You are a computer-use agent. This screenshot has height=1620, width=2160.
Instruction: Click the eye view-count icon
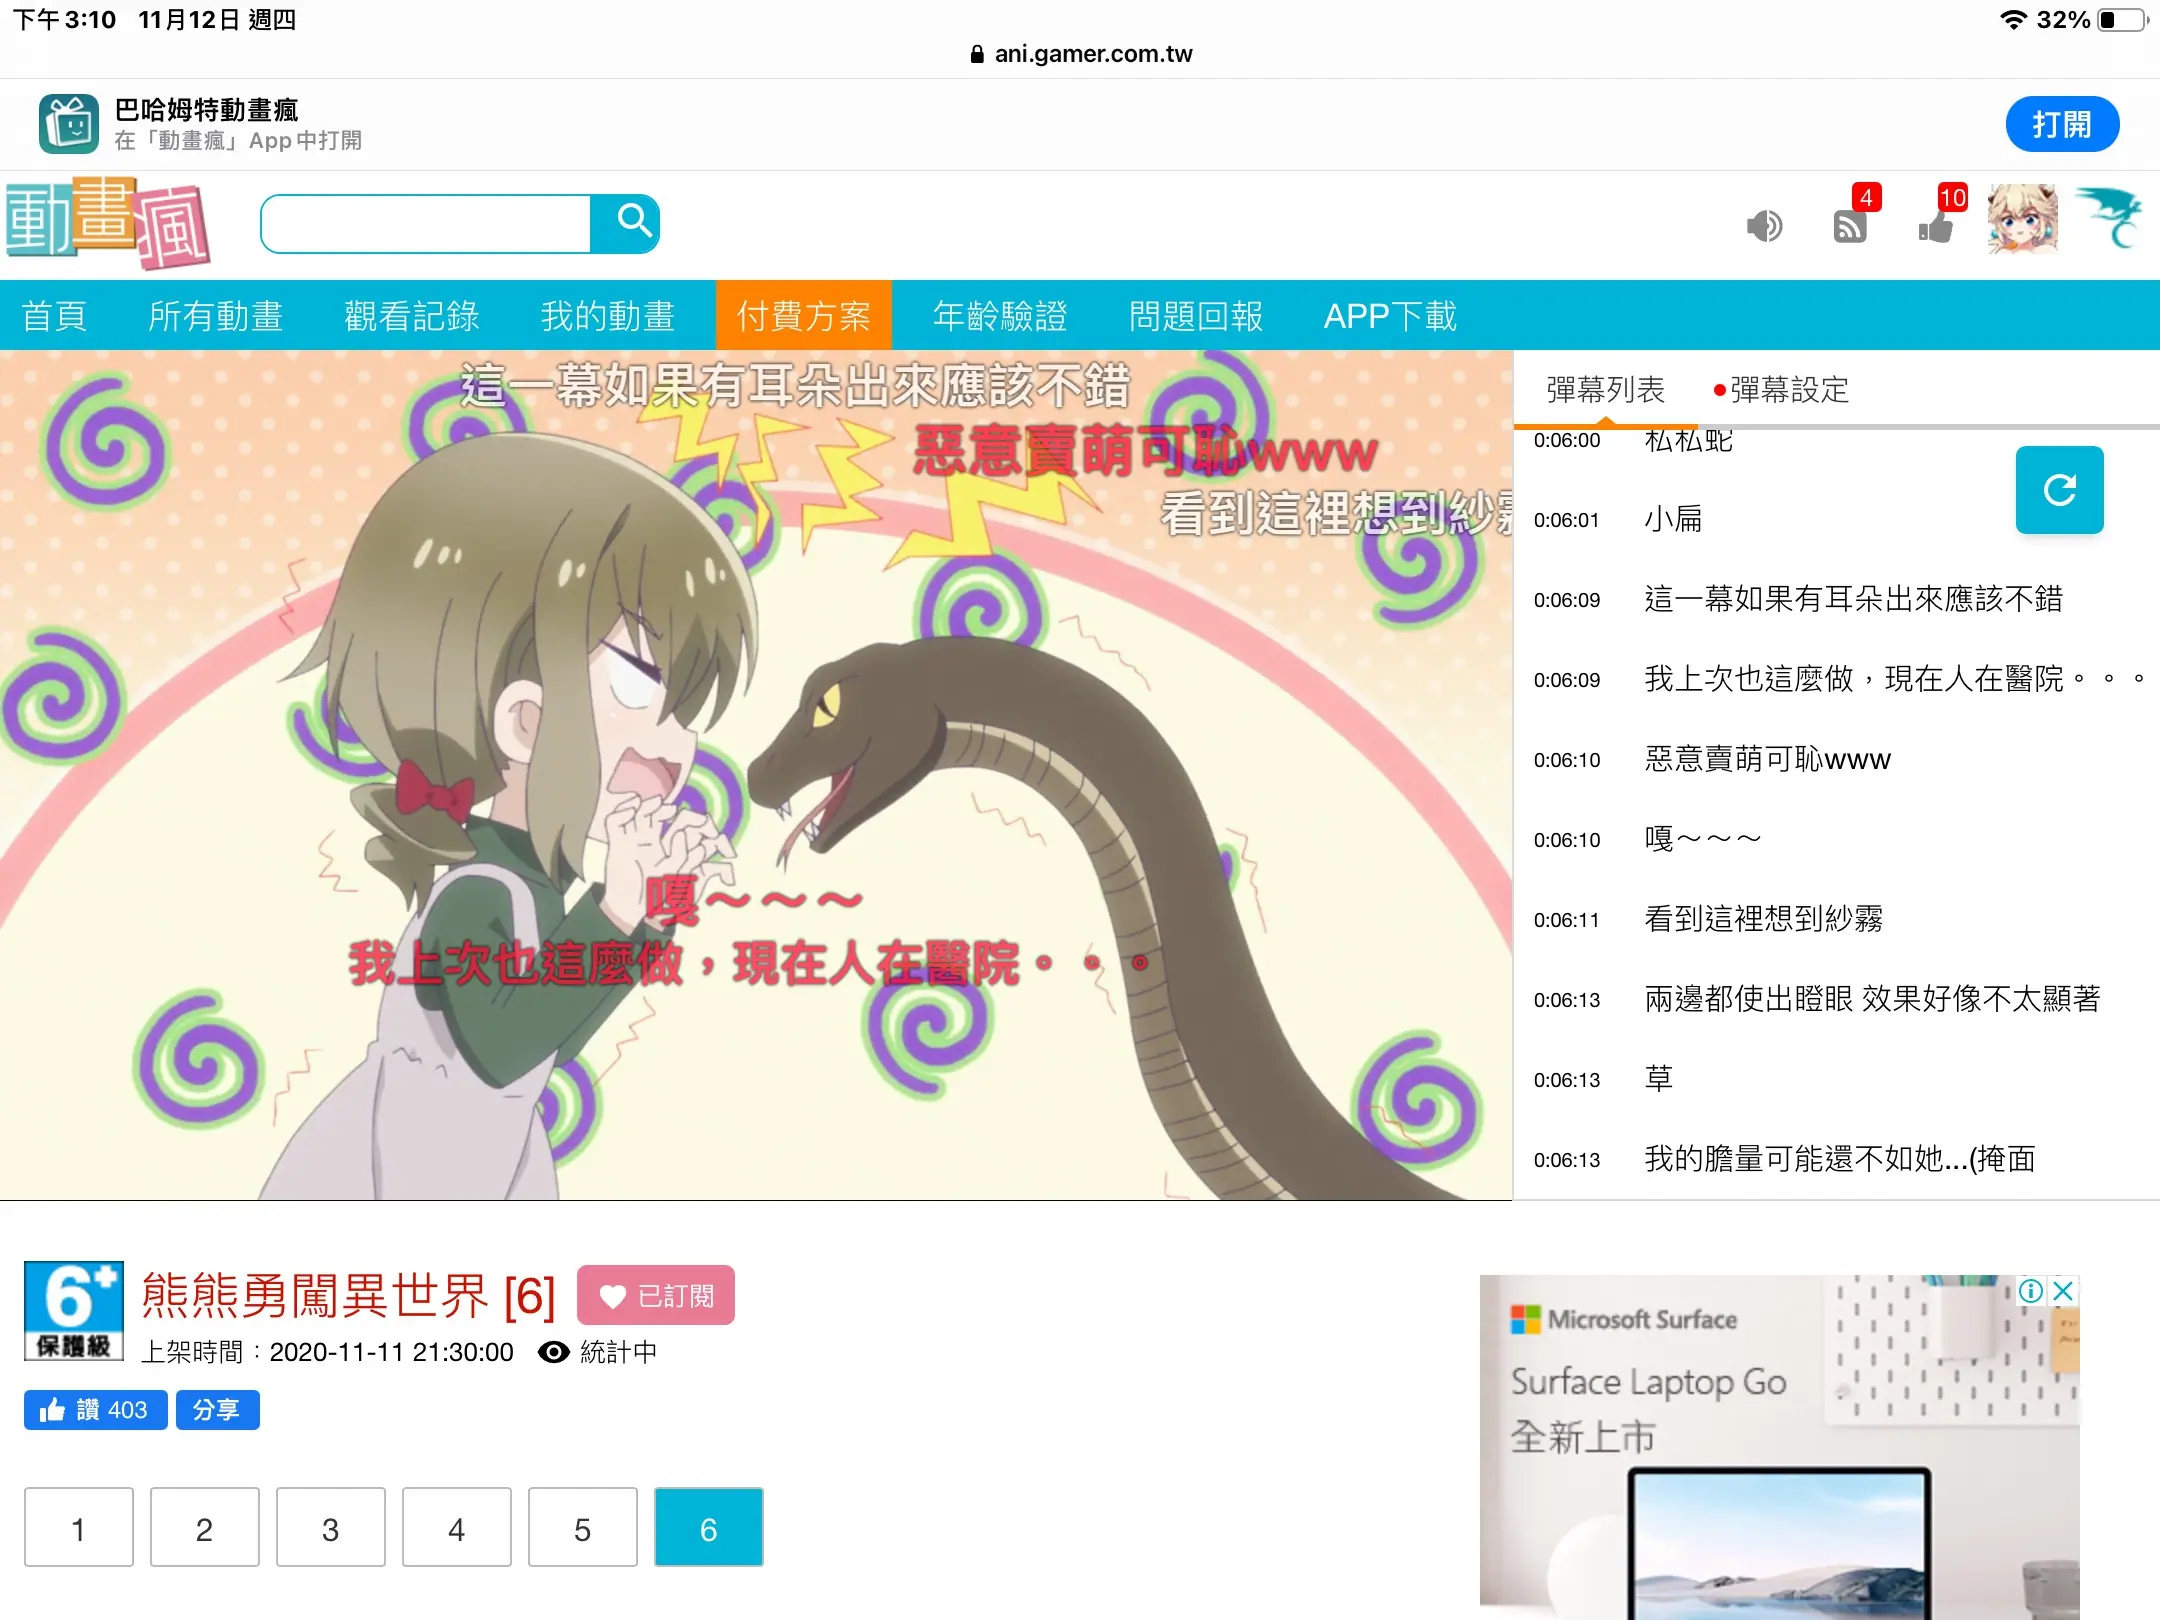point(553,1352)
